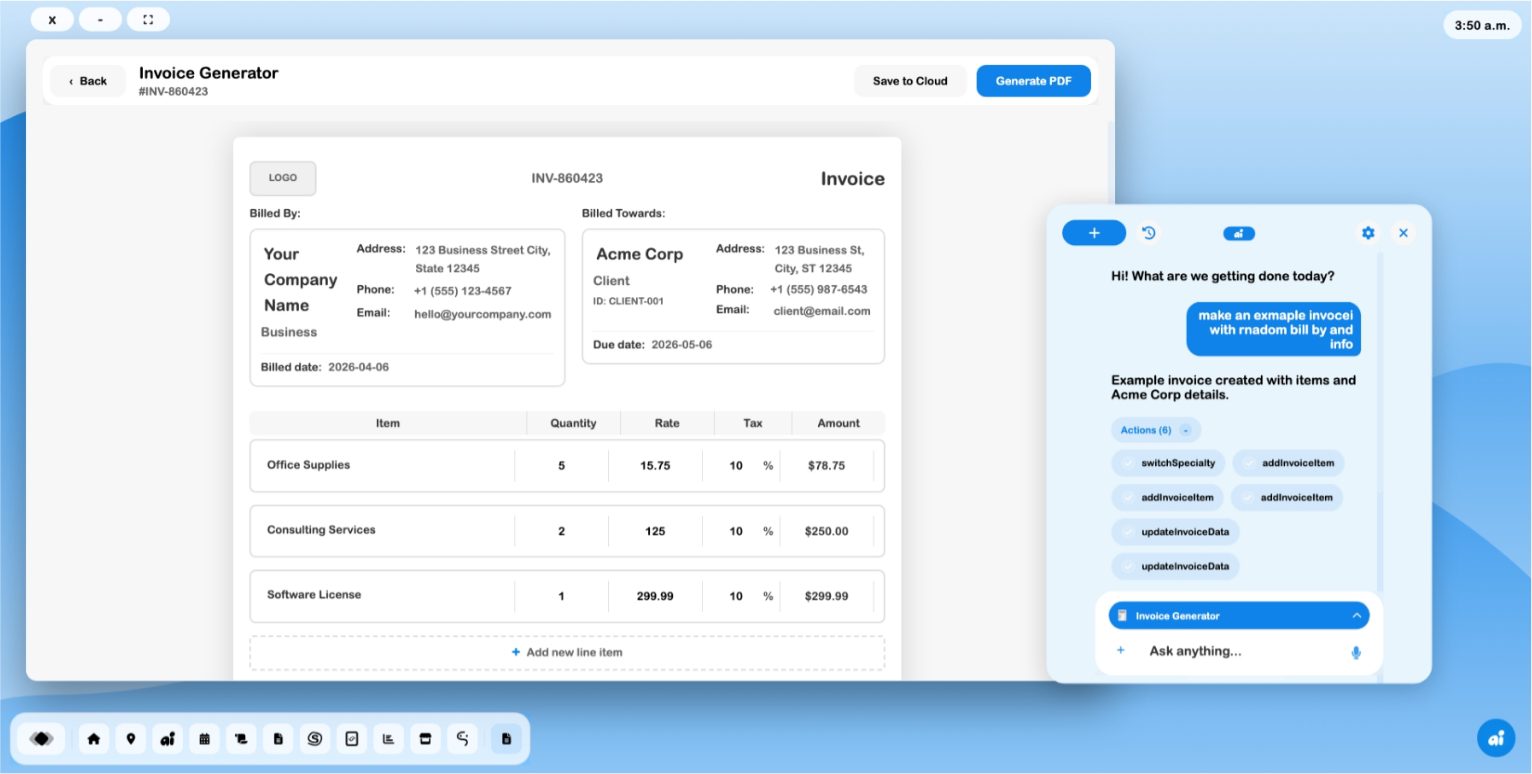Click the switchSpecialty action chip
1532x774 pixels.
(x=1168, y=463)
